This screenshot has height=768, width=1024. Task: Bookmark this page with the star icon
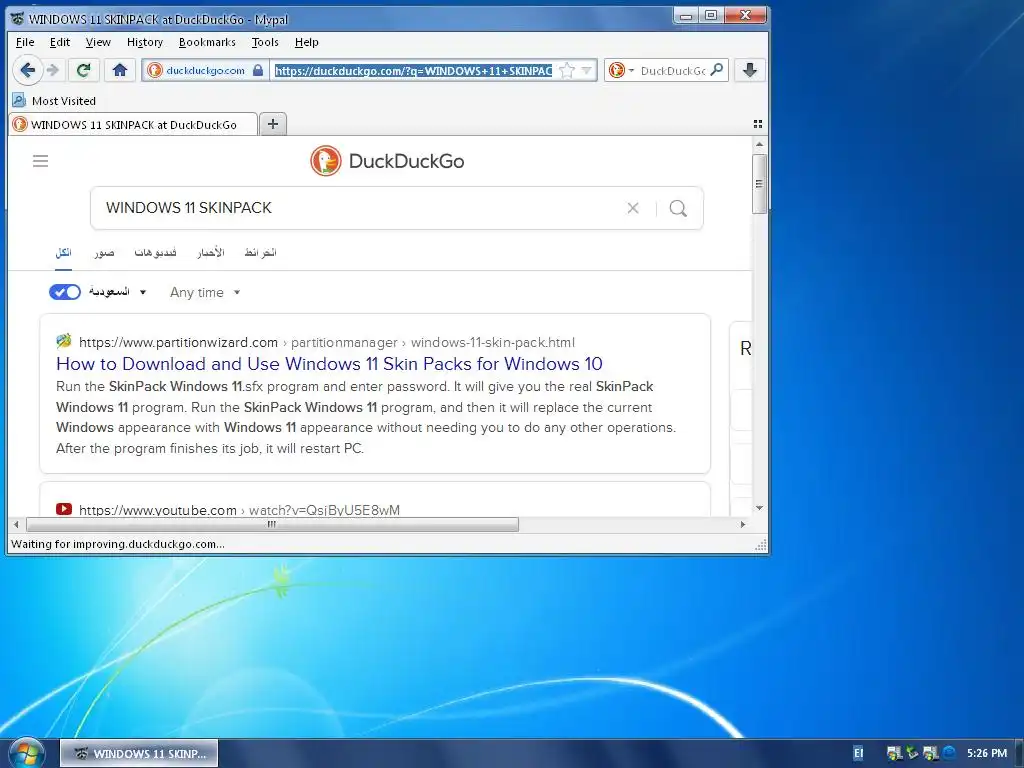[567, 70]
